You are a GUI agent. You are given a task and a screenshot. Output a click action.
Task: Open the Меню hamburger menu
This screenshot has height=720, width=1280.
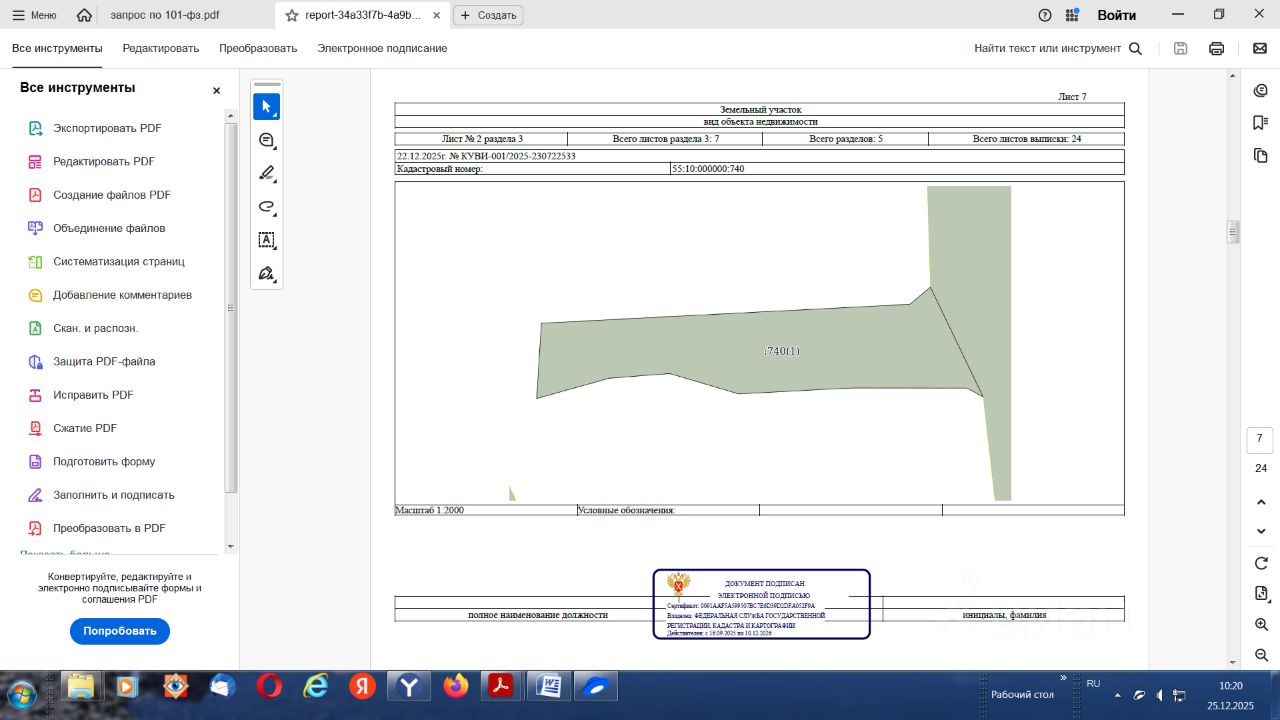(34, 15)
